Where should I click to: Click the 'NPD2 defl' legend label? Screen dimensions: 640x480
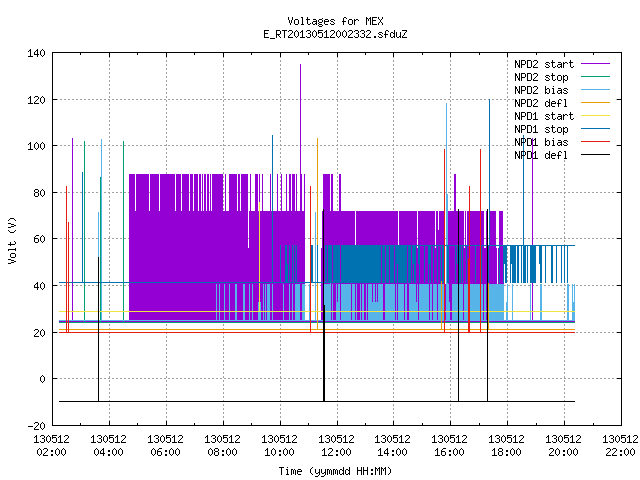tap(541, 103)
